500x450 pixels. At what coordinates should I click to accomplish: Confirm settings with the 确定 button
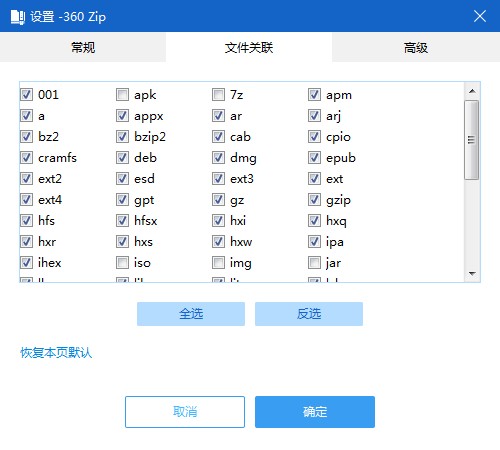point(315,412)
